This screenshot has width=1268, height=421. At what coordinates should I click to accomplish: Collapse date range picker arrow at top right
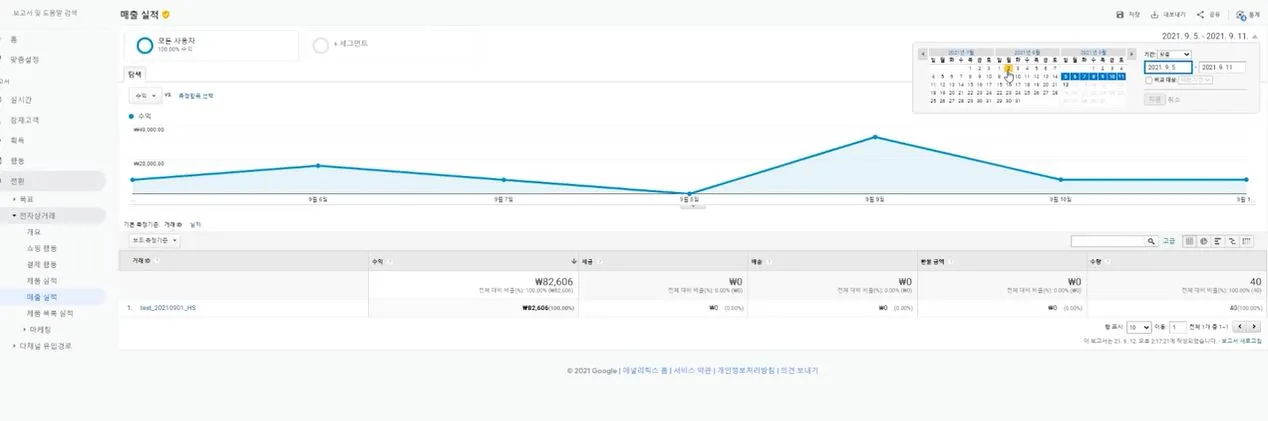[1254, 36]
